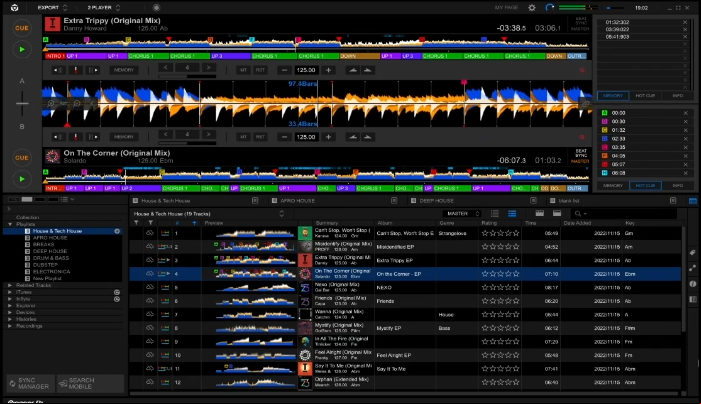Screen dimensions: 701x404
Task: Switch upper cue panel to HOT CUE tab
Action: pos(645,96)
